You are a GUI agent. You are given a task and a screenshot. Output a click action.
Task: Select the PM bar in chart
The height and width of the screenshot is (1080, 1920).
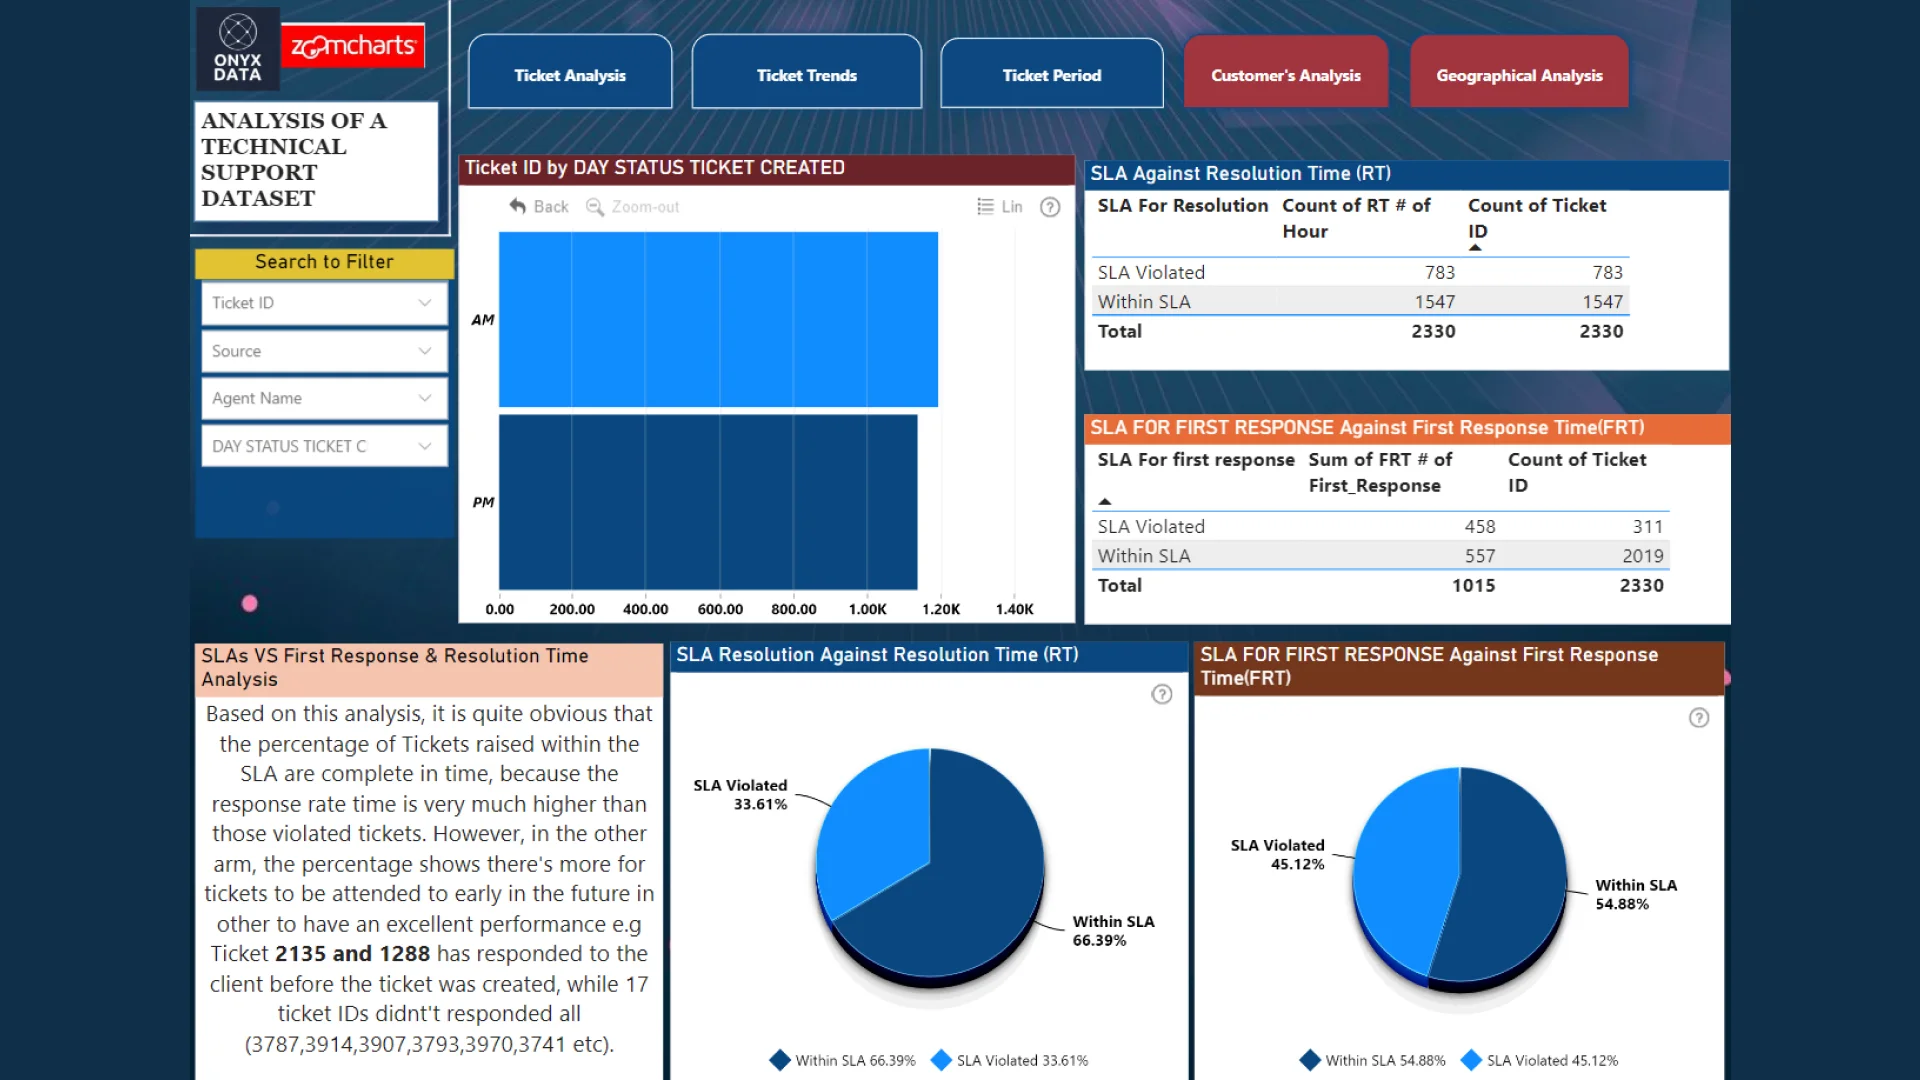708,502
